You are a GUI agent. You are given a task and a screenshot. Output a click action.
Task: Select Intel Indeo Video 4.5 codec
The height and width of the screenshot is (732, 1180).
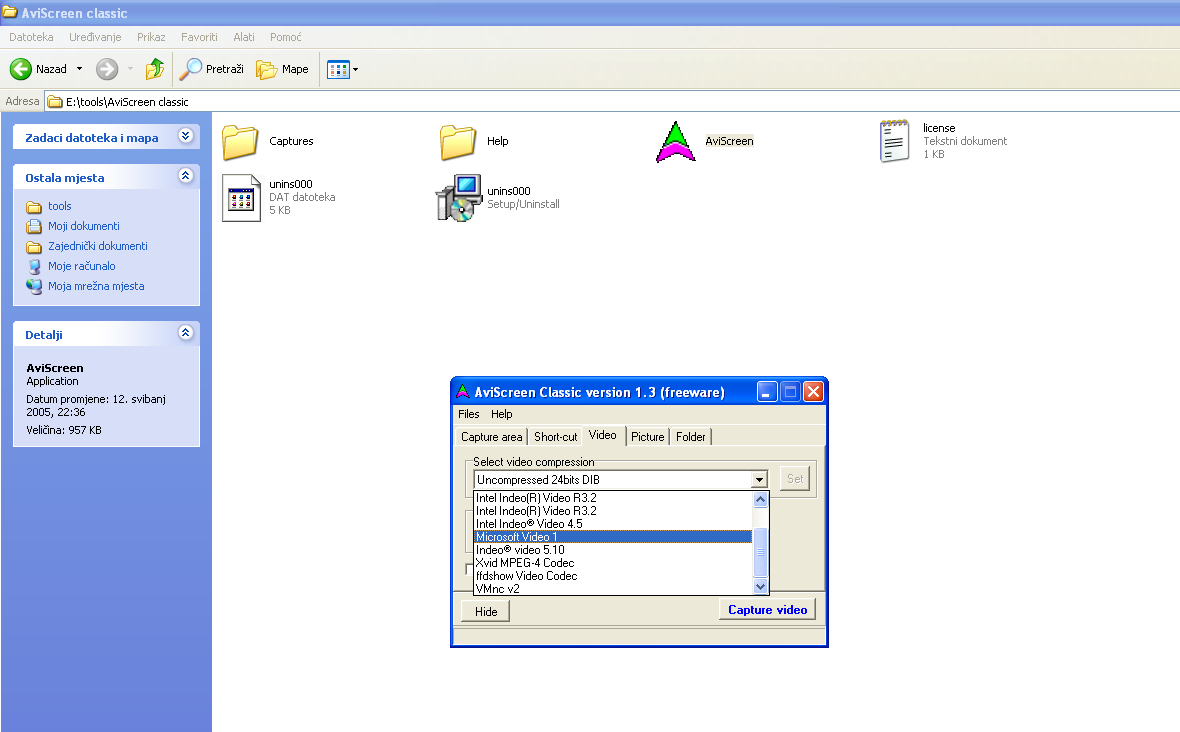(613, 524)
